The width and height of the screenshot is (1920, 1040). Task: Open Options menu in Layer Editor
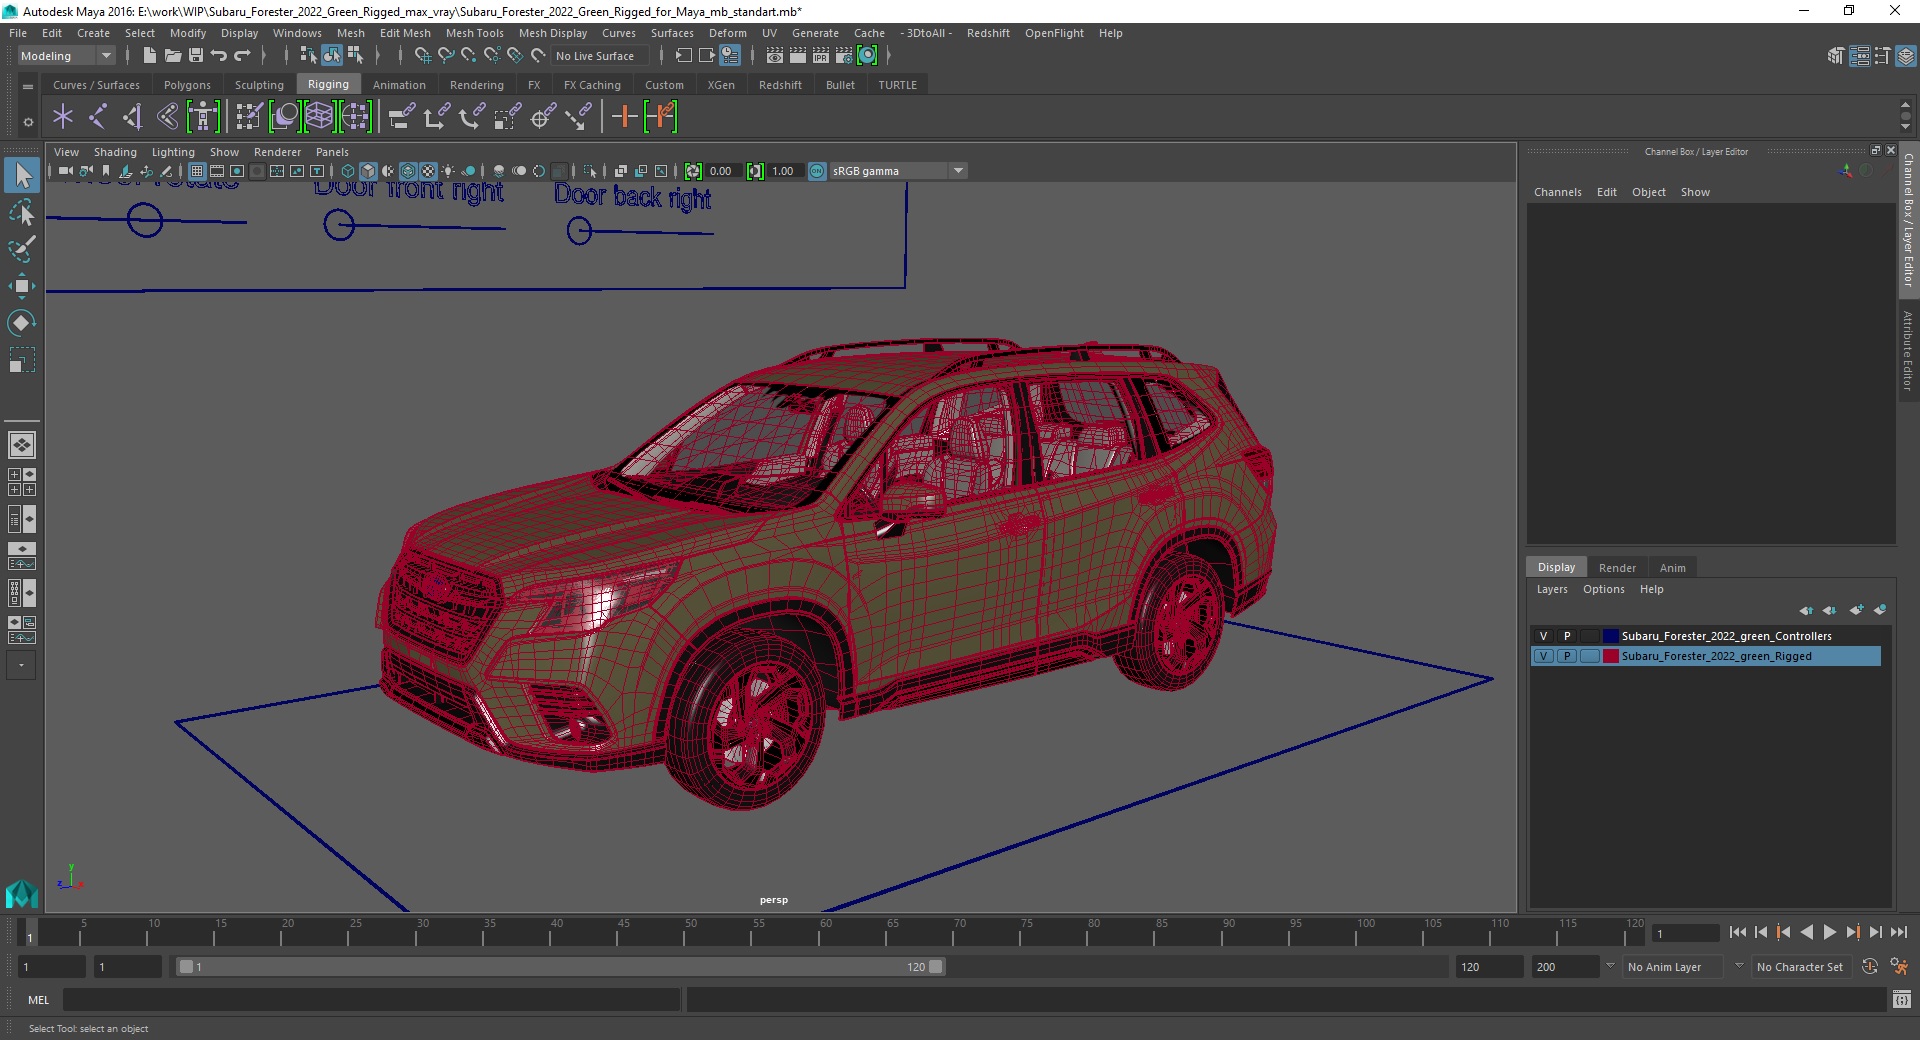[1603, 589]
